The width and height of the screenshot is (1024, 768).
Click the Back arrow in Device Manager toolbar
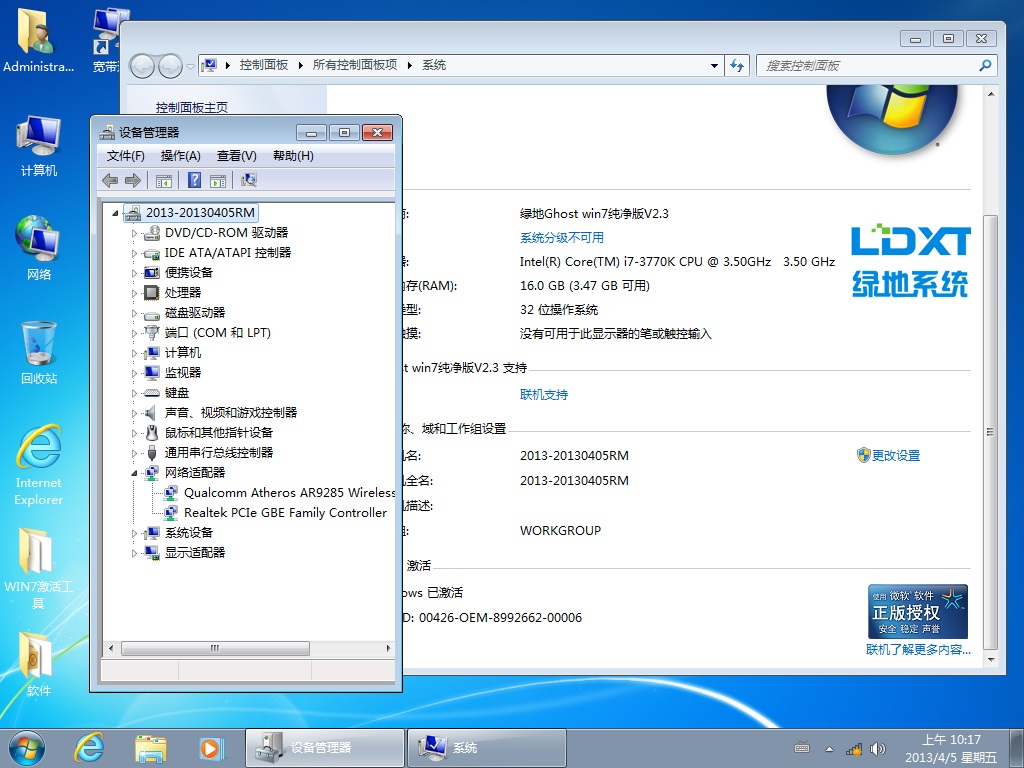pyautogui.click(x=110, y=180)
